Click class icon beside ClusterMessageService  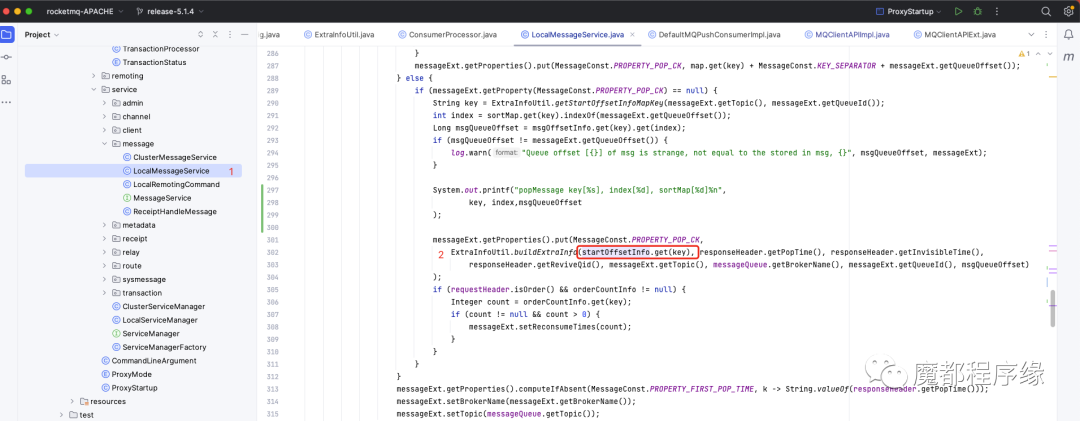127,157
